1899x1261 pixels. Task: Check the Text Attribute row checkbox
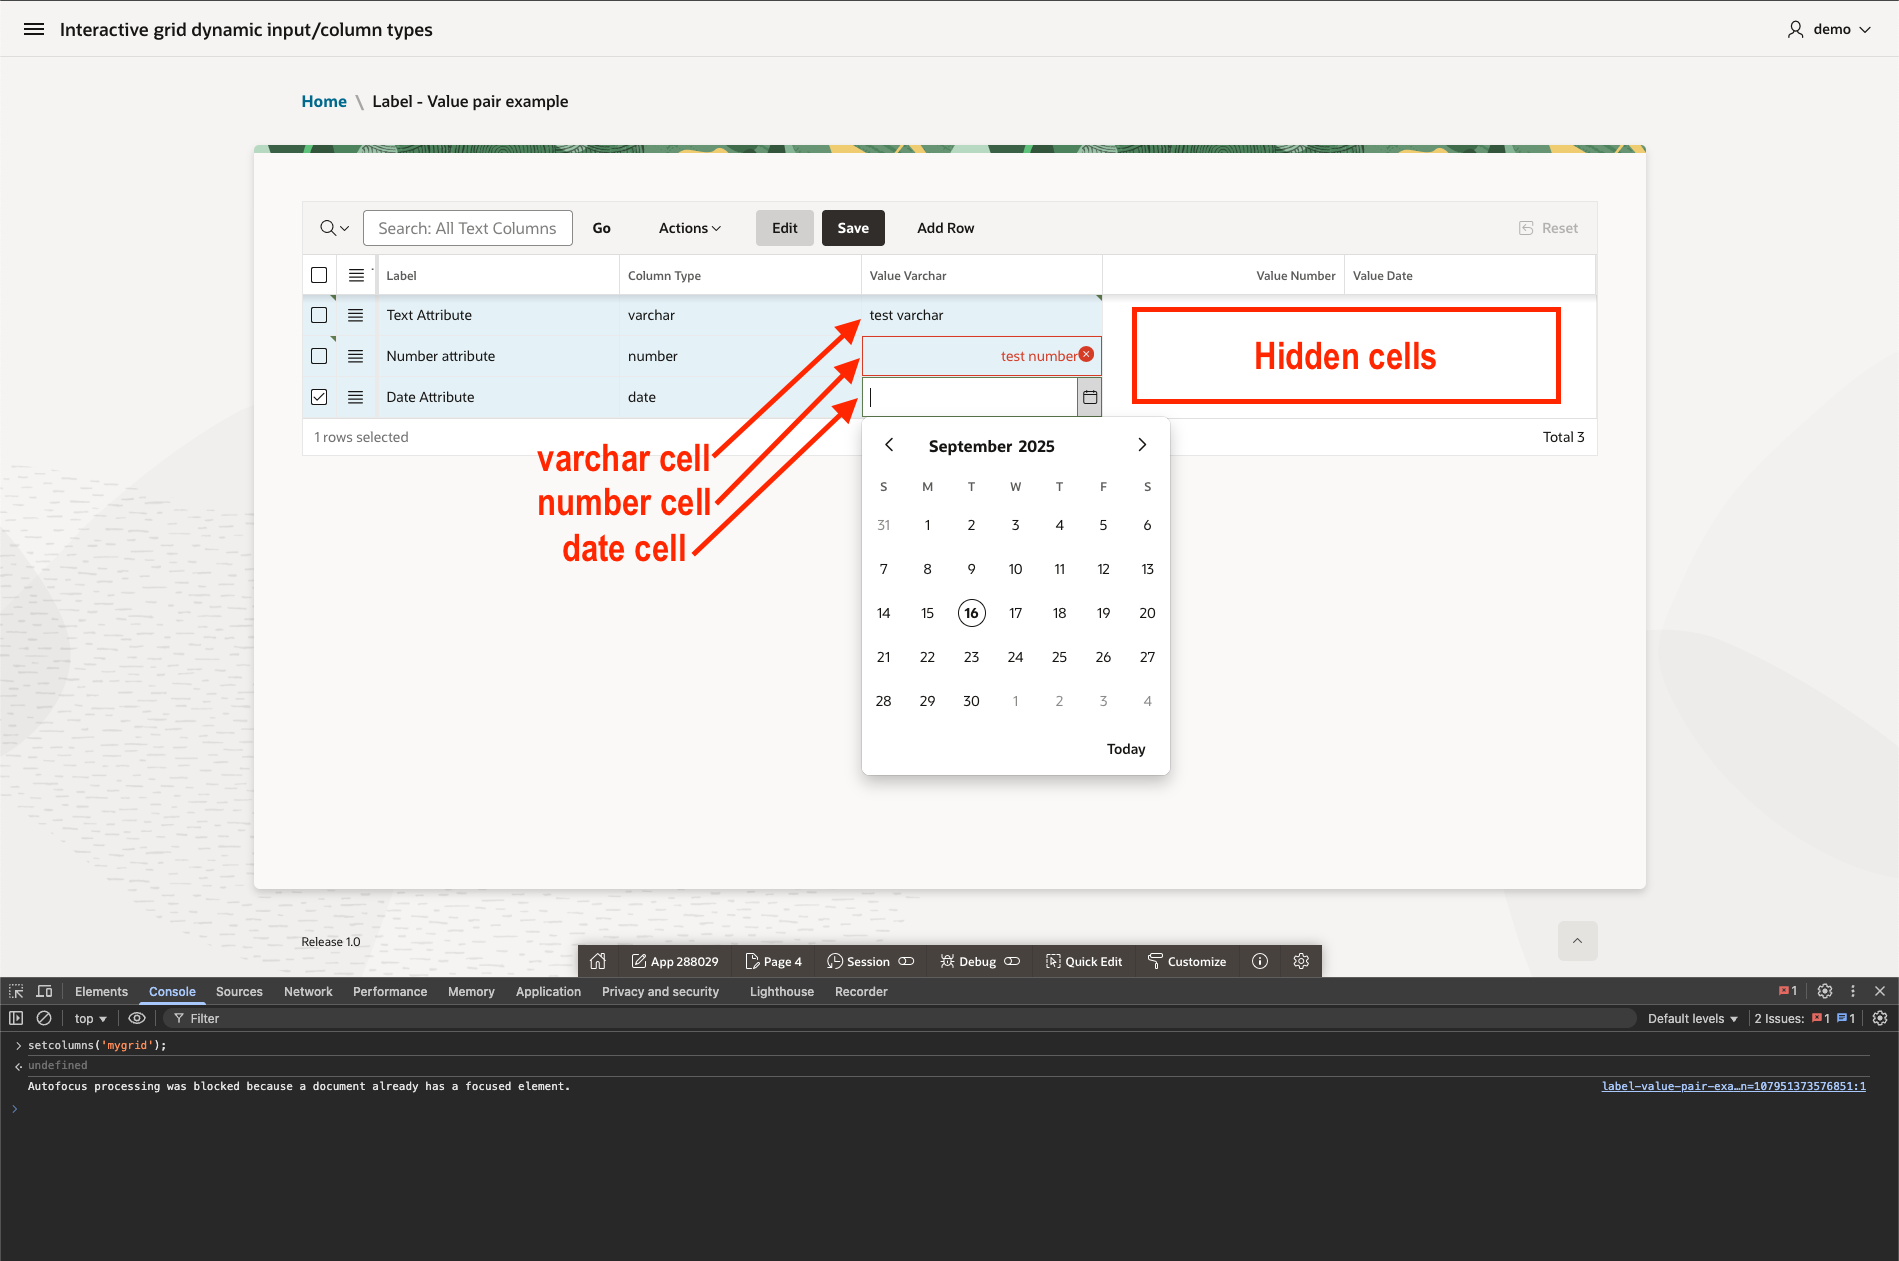pos(319,315)
